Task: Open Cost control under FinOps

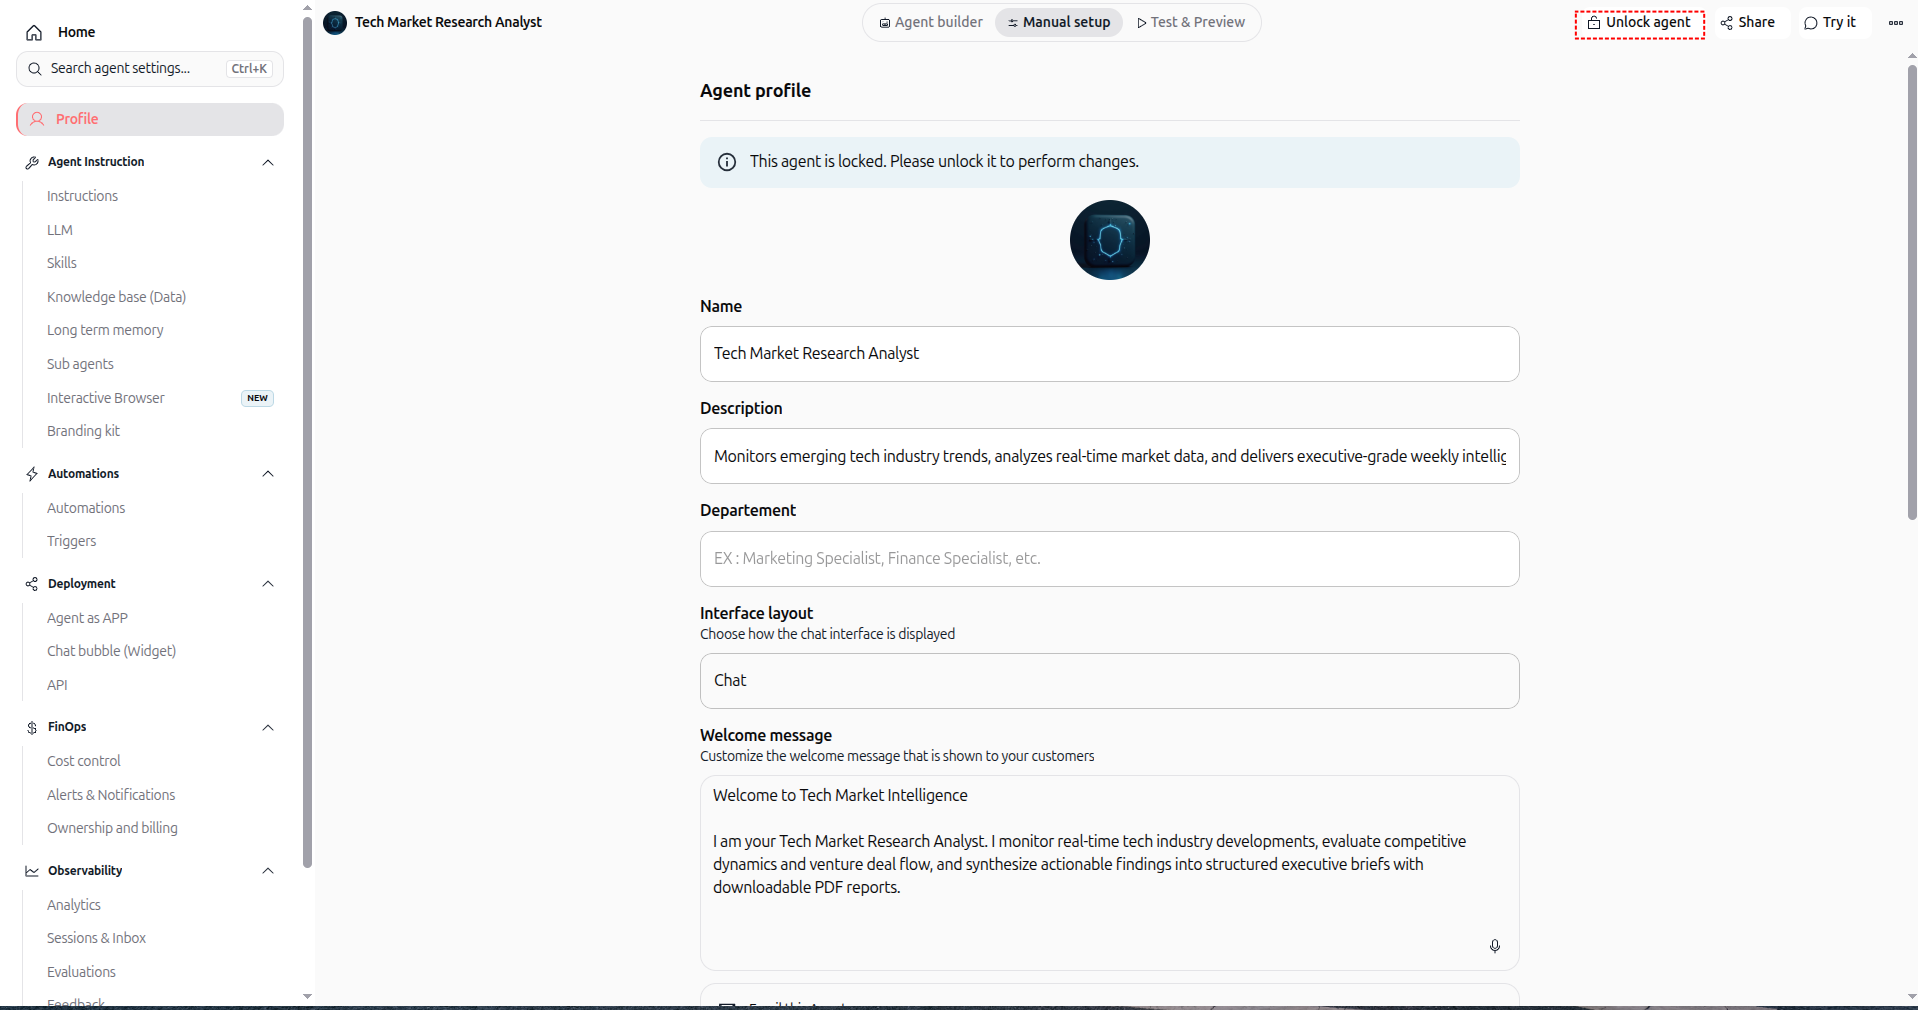Action: click(84, 761)
